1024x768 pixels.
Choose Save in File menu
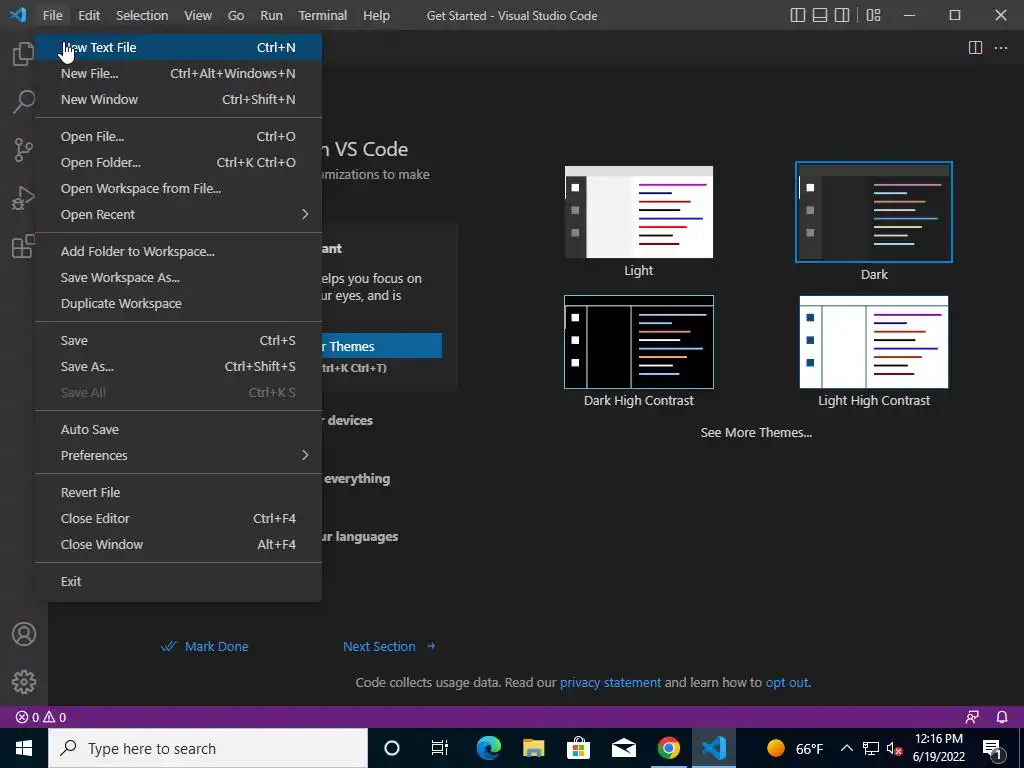pyautogui.click(x=178, y=340)
